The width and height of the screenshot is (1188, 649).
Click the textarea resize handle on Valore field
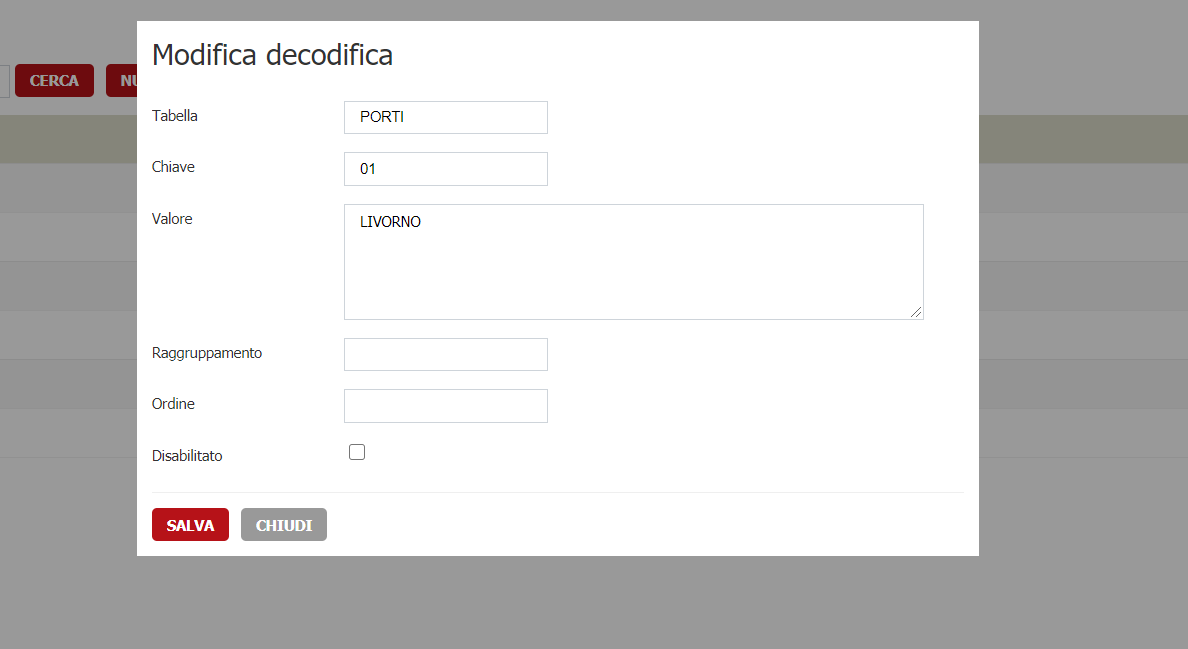coord(917,313)
